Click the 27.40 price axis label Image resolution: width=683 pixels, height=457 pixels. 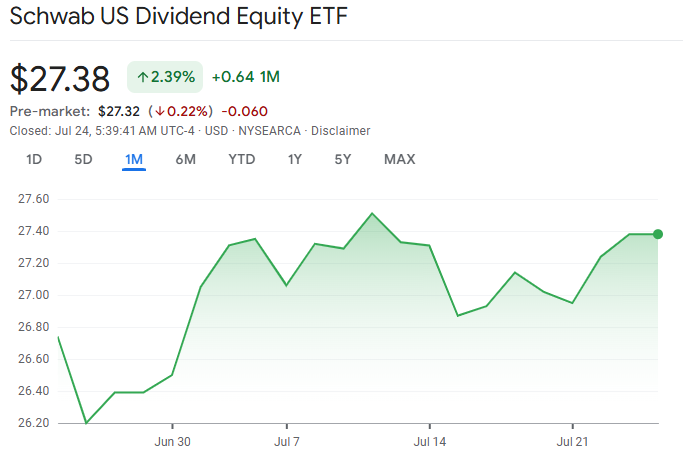coord(34,231)
